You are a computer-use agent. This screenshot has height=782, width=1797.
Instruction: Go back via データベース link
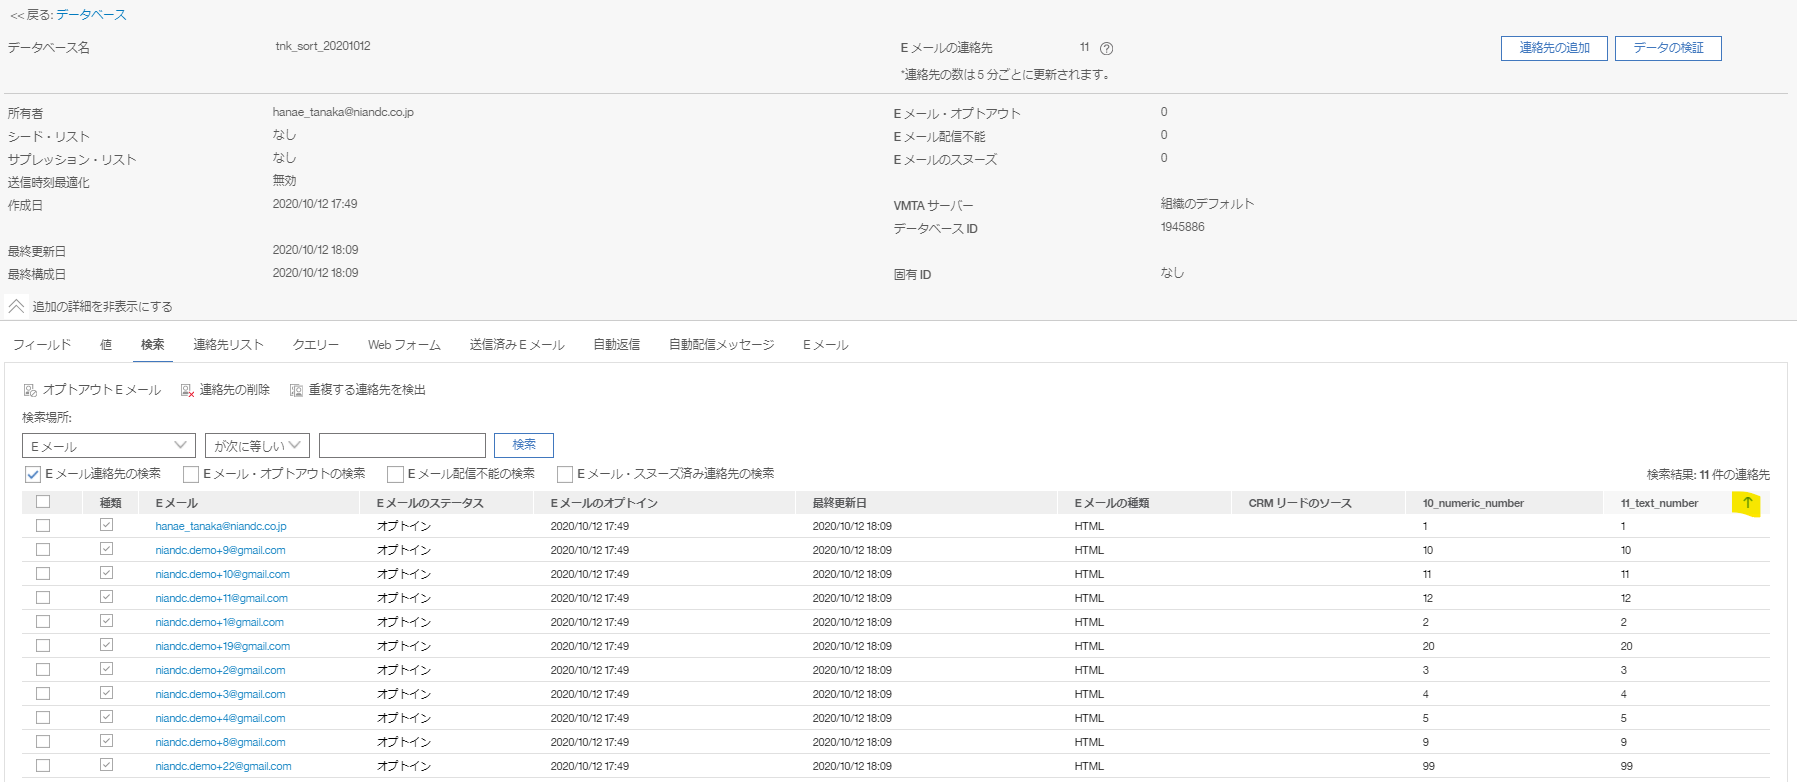[91, 15]
